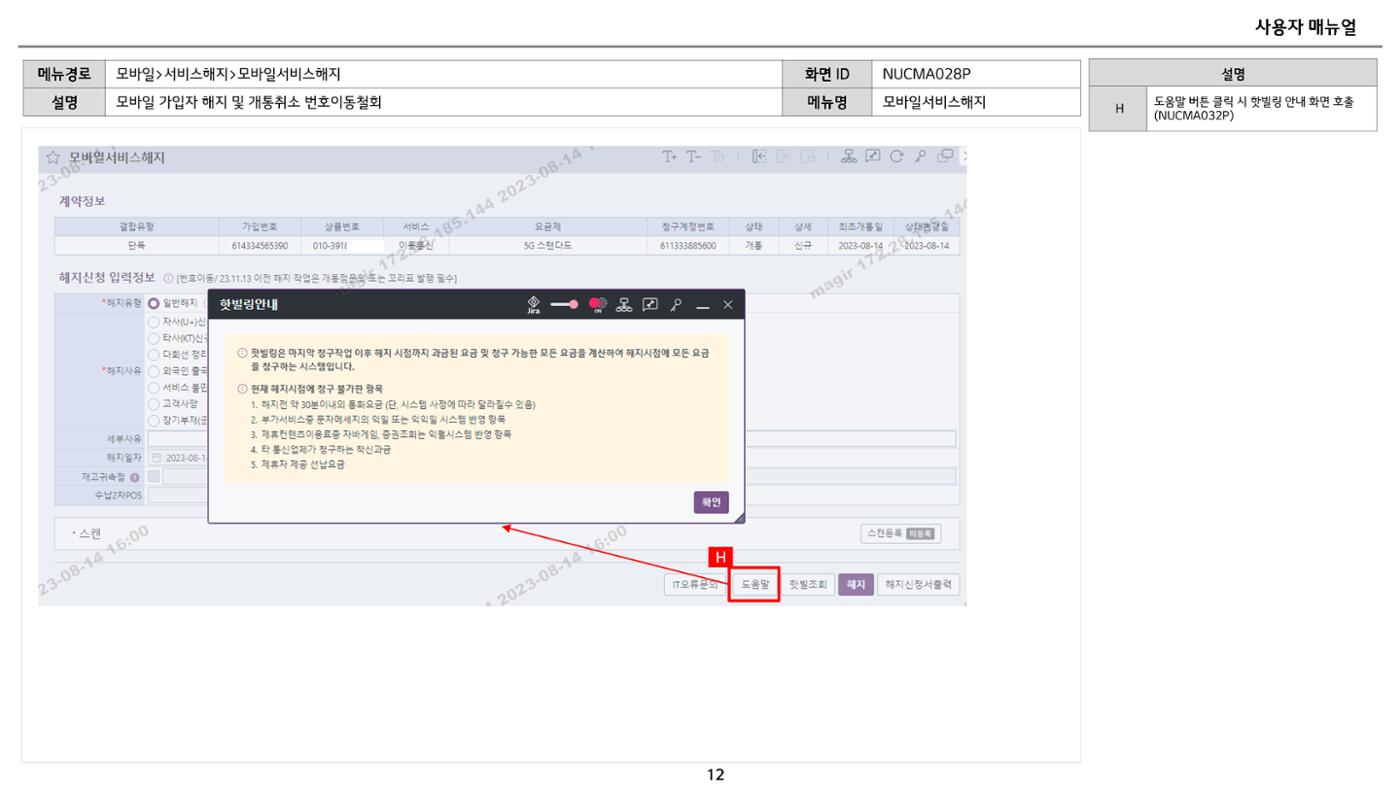Decrease text size with T- icon

692,157
